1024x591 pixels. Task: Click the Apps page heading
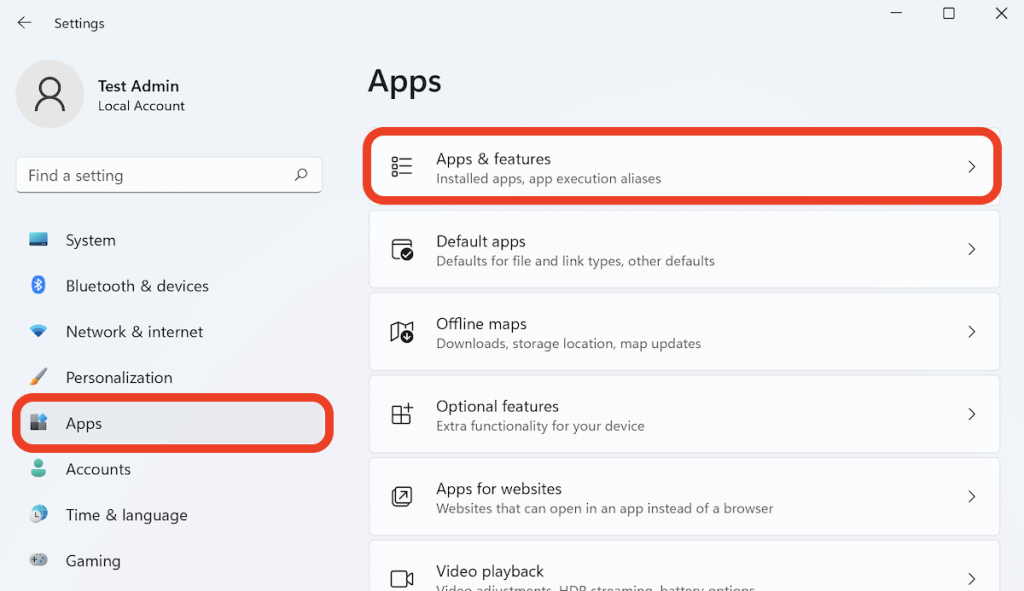pos(404,83)
